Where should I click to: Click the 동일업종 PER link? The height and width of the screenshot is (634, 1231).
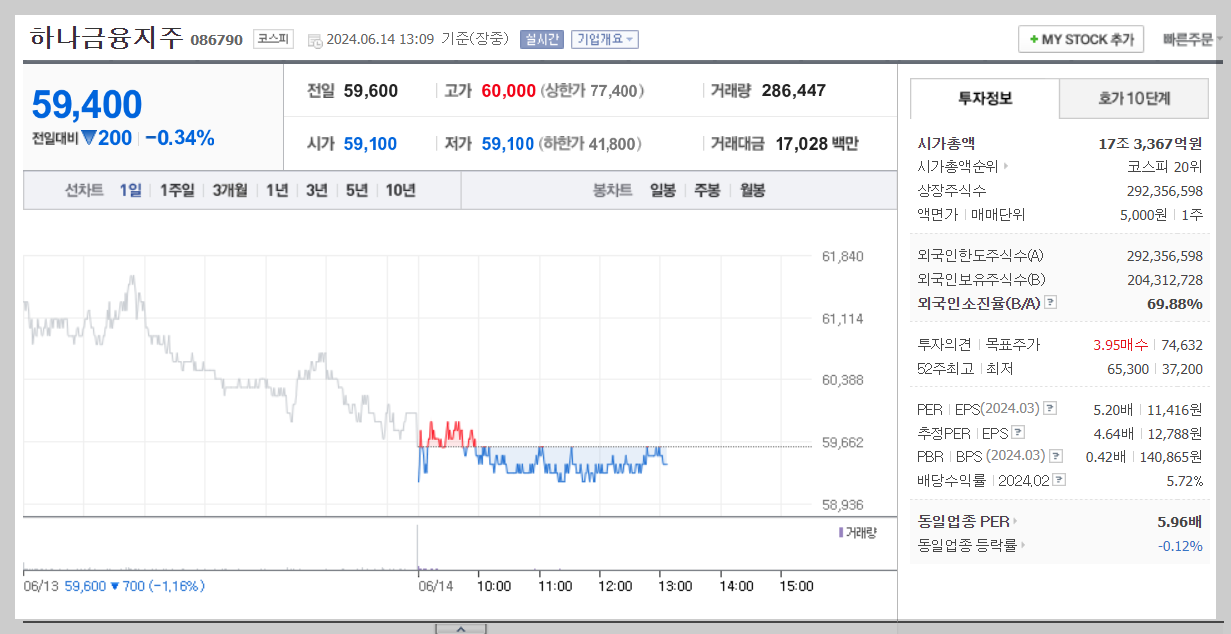tap(965, 521)
